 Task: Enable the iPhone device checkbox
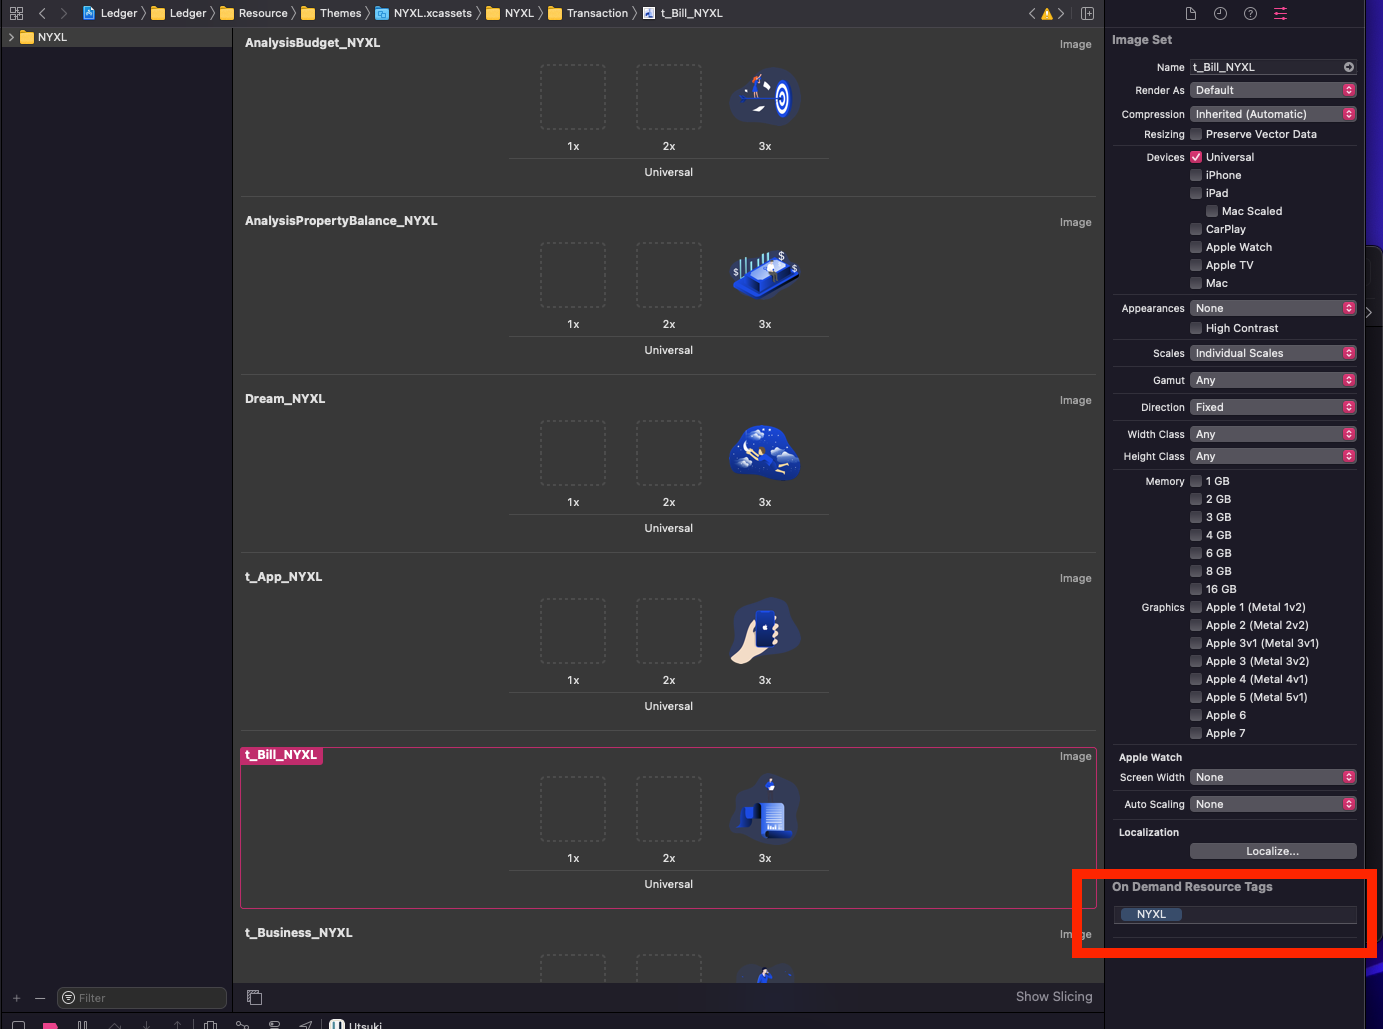(1196, 175)
